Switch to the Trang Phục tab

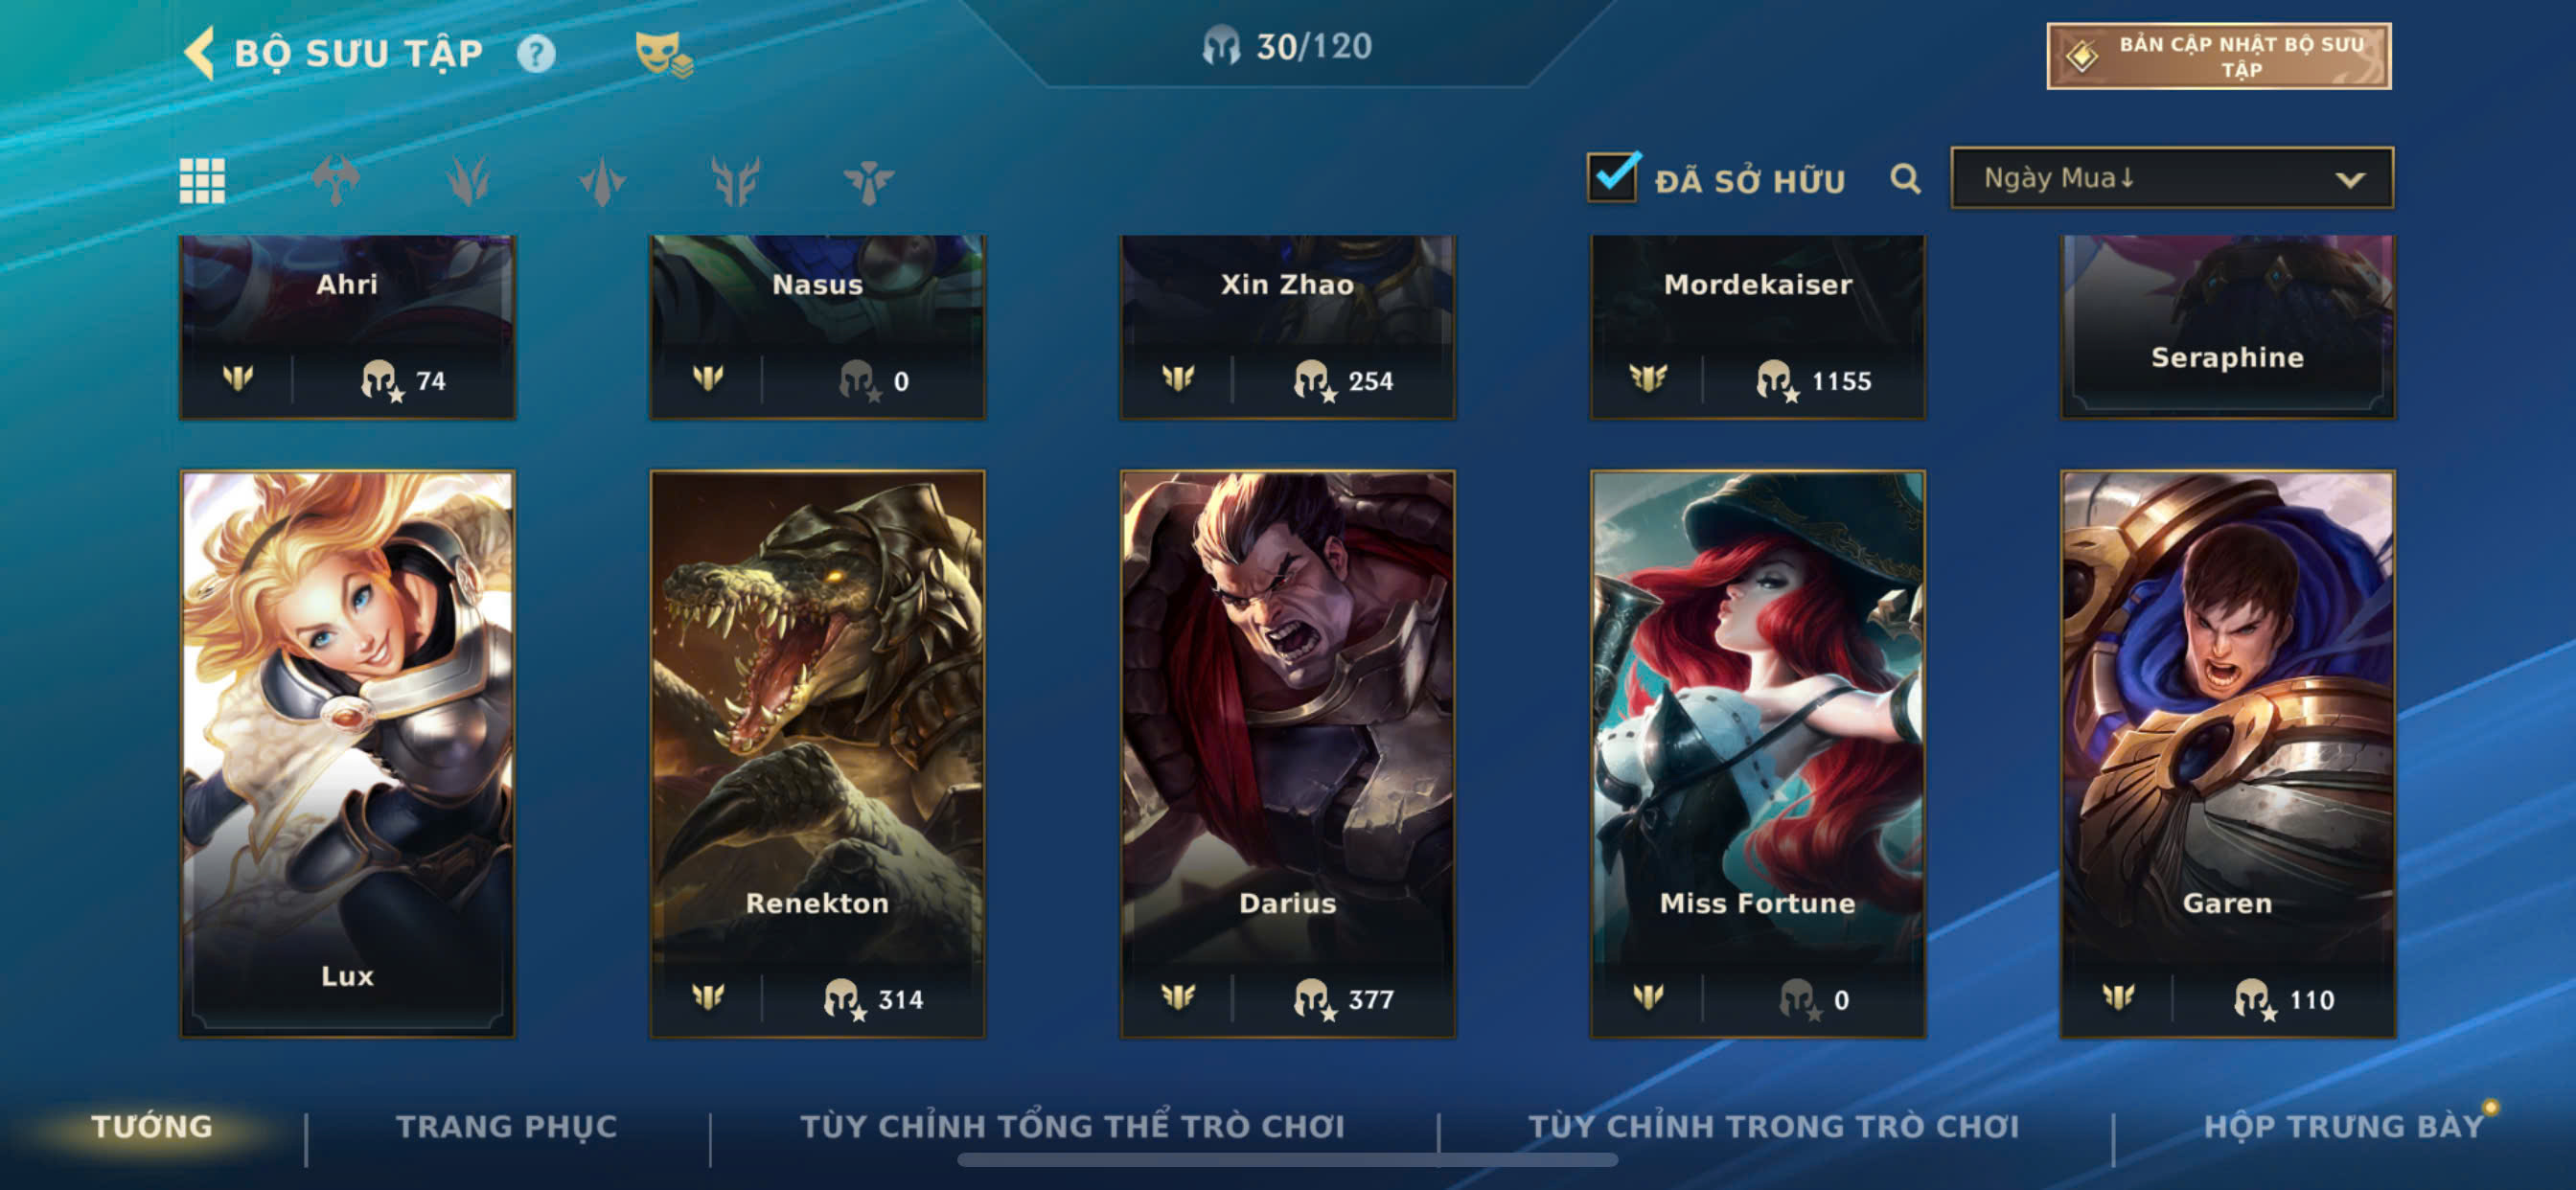click(506, 1126)
